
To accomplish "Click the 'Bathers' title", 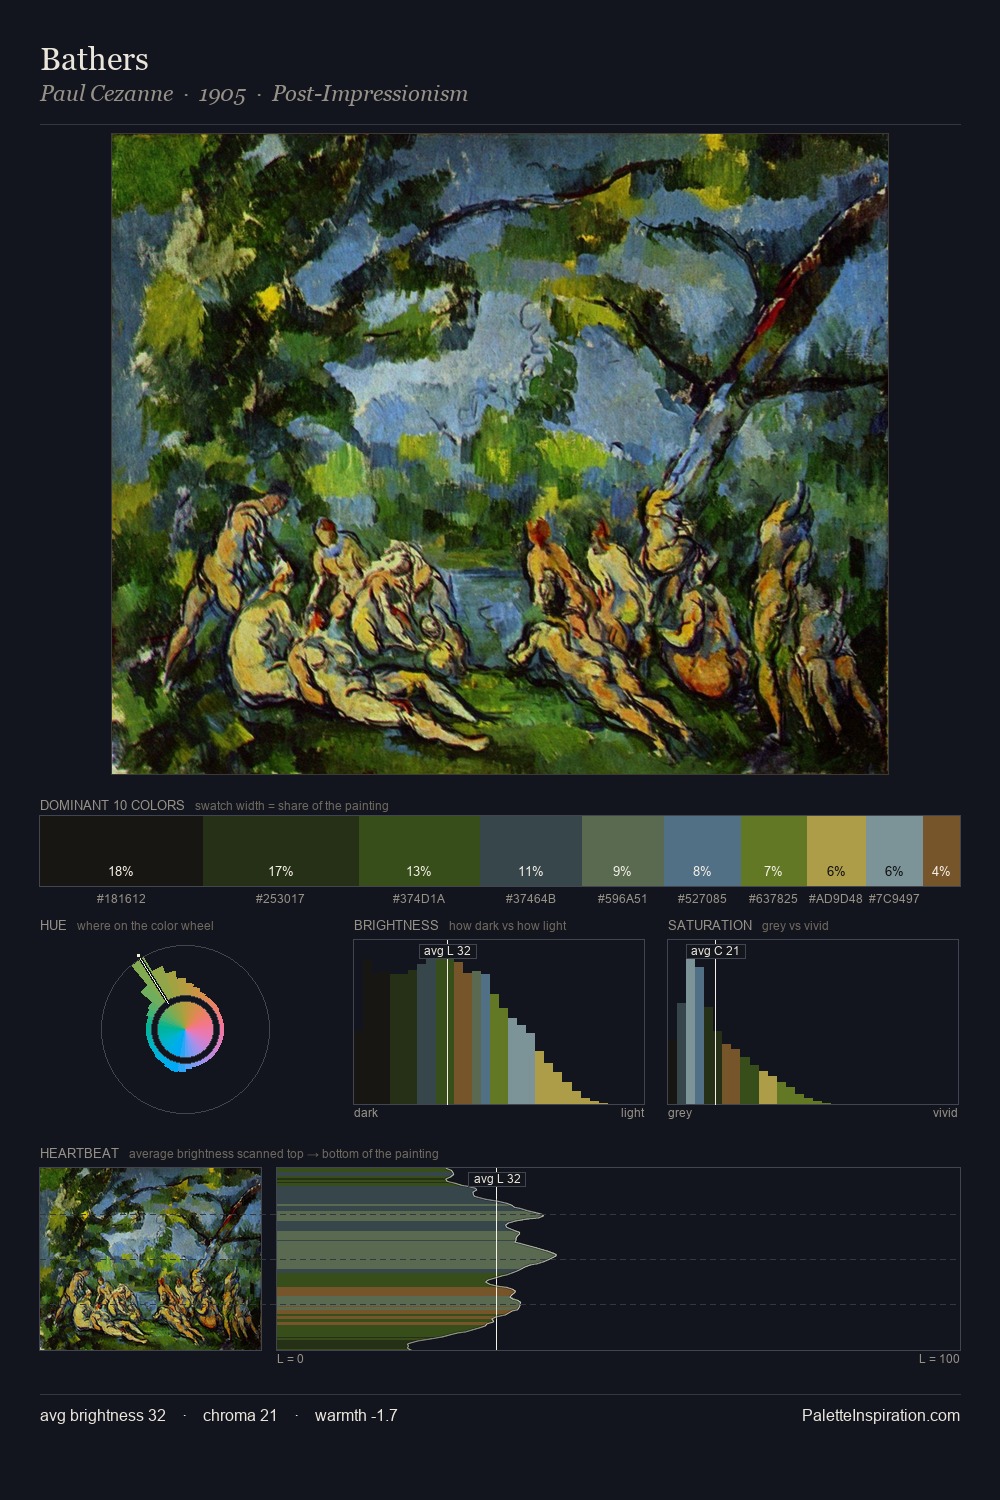I will click(x=94, y=59).
